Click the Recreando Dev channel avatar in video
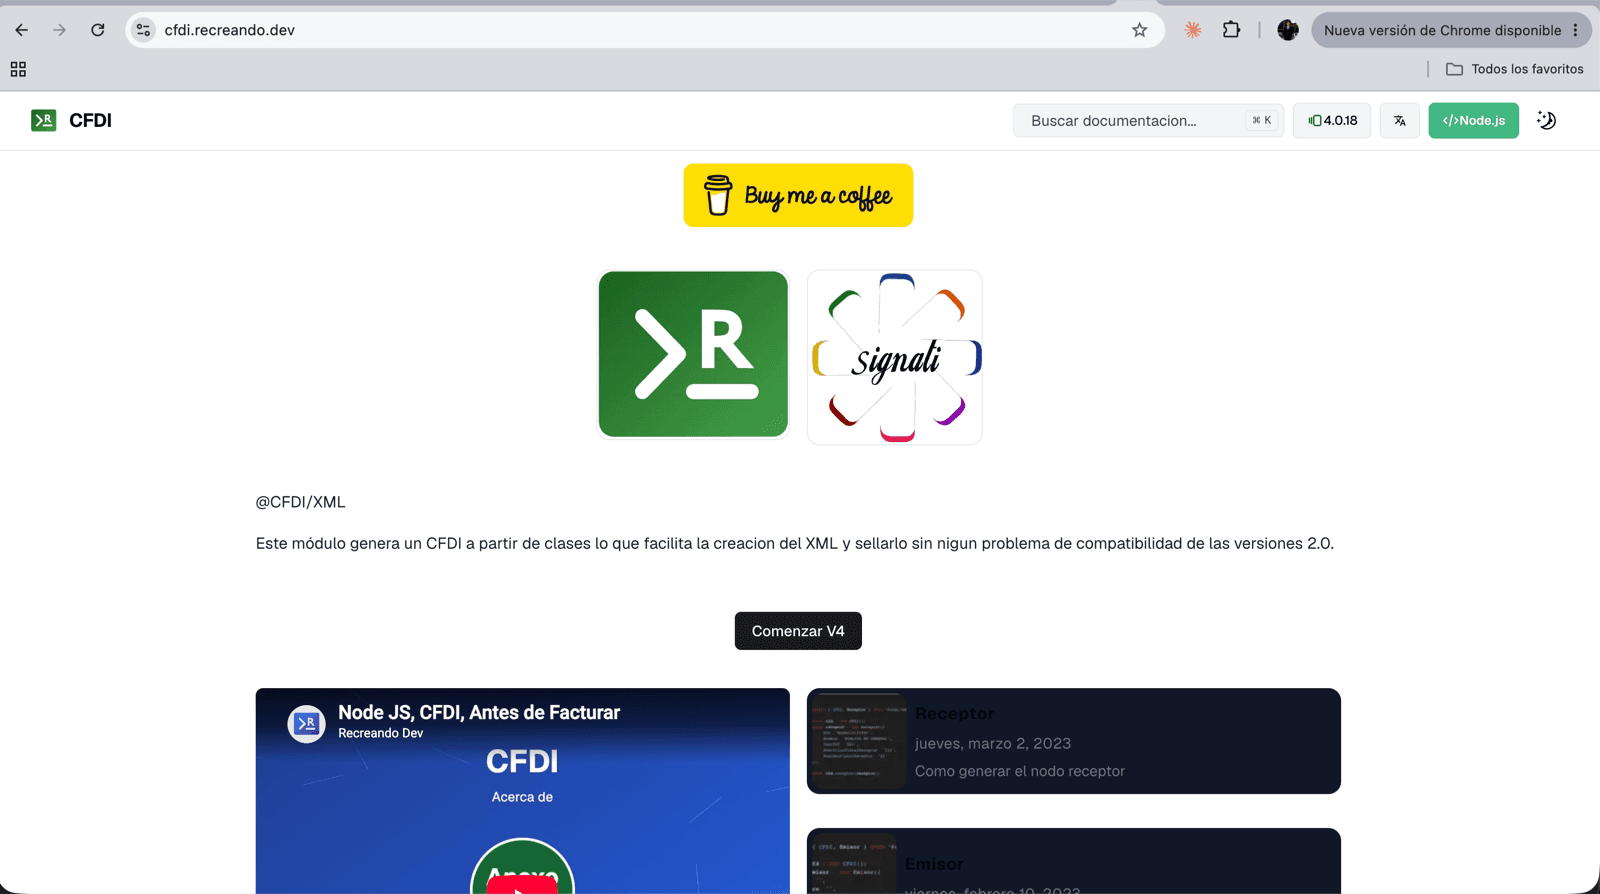Viewport: 1600px width, 894px height. click(x=306, y=723)
